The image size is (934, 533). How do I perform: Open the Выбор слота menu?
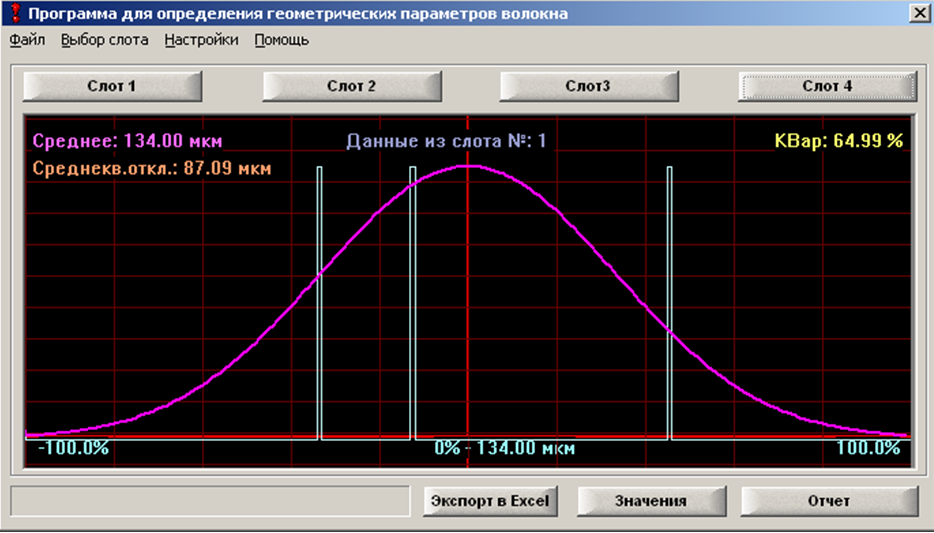(105, 40)
